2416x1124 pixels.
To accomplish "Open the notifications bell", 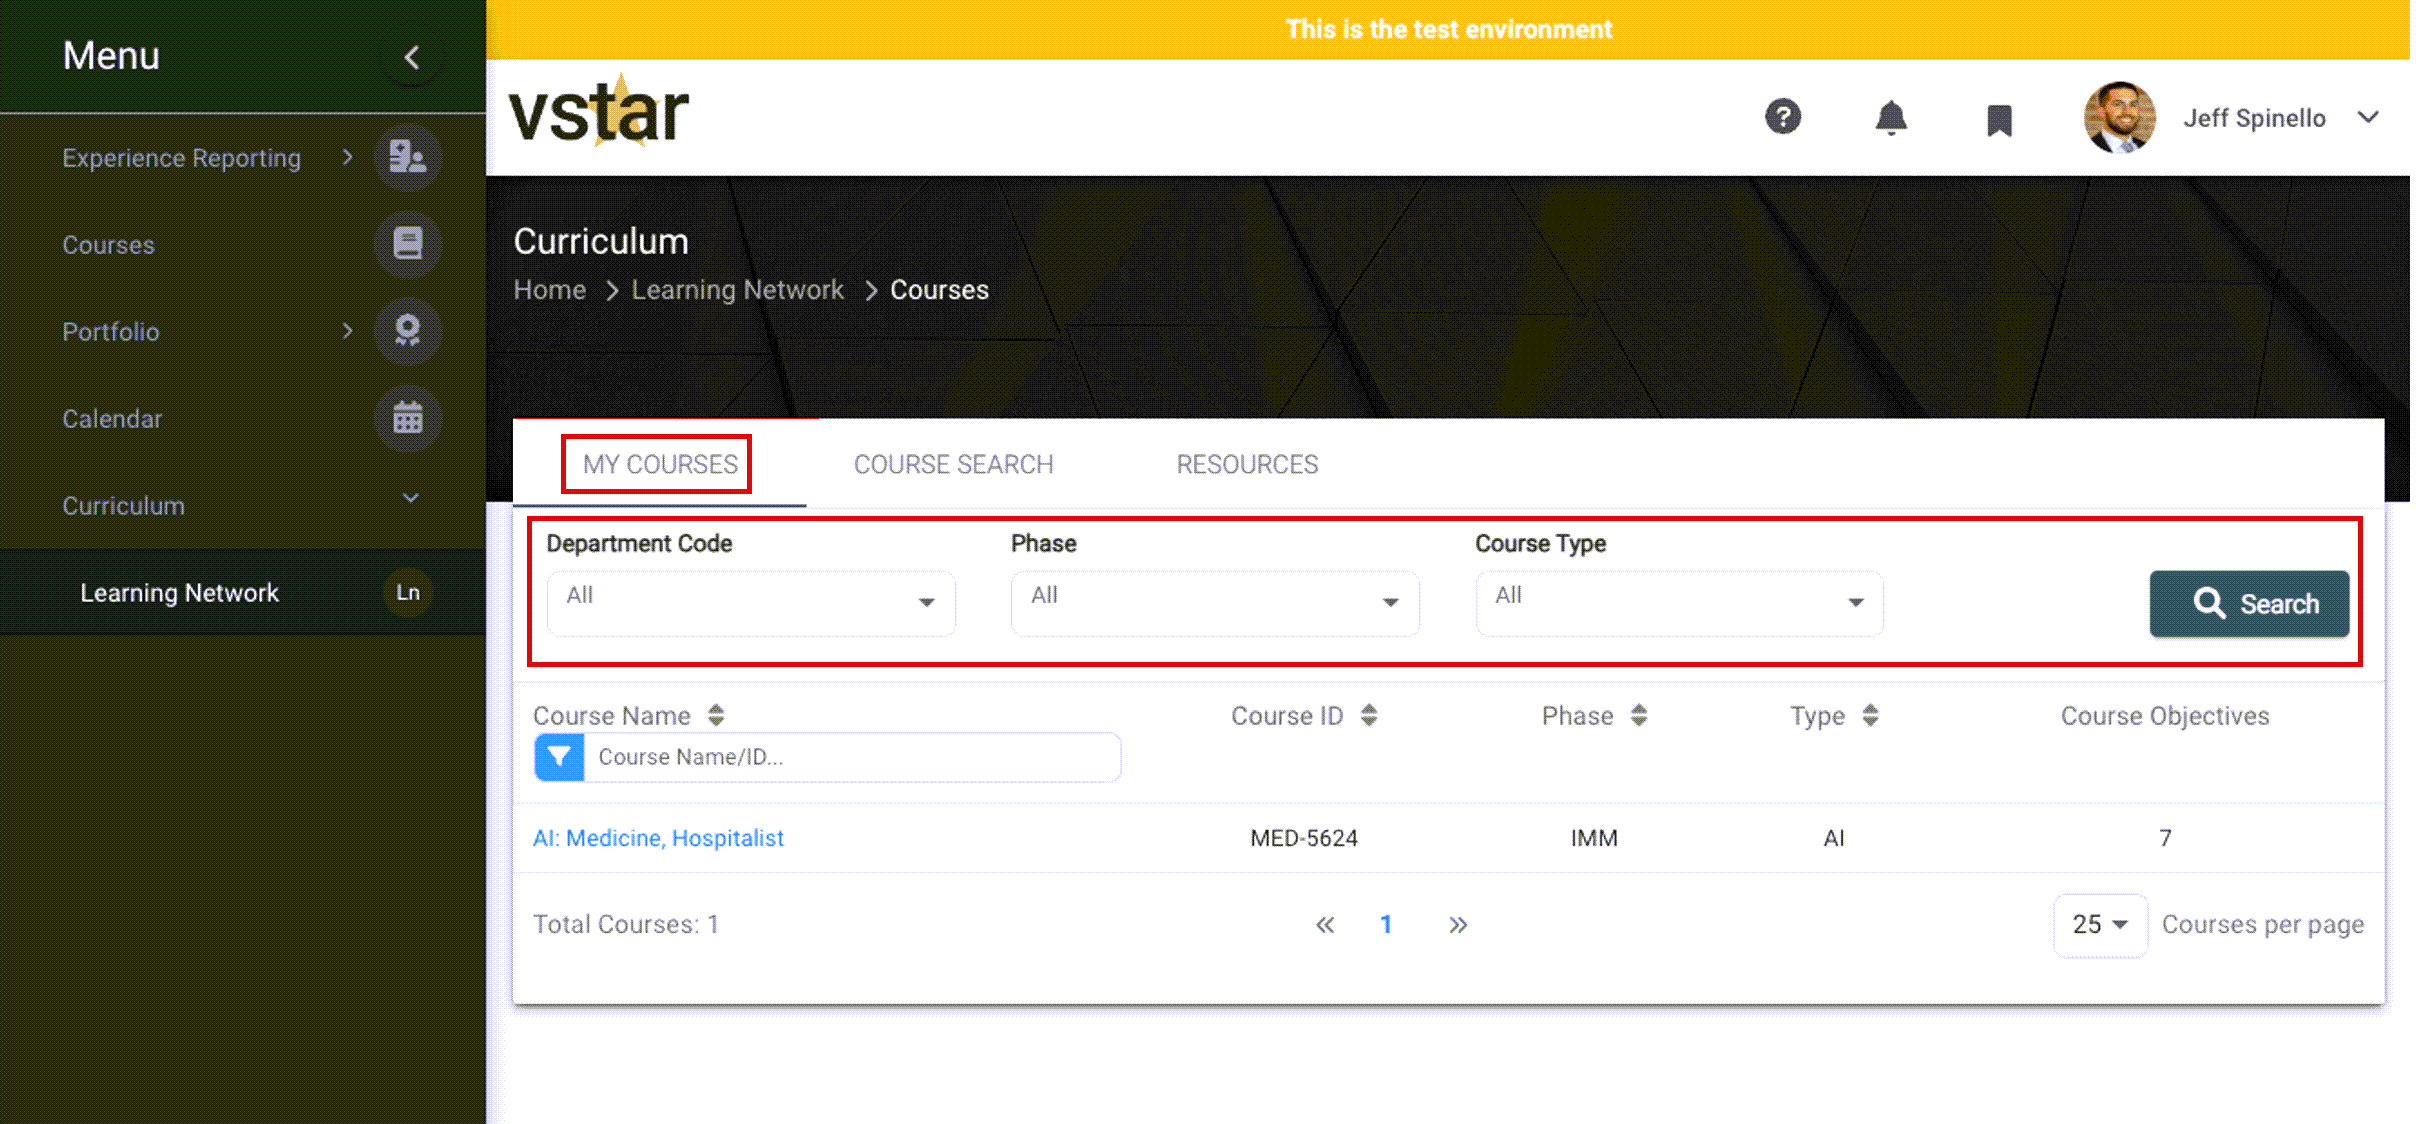I will (1890, 118).
